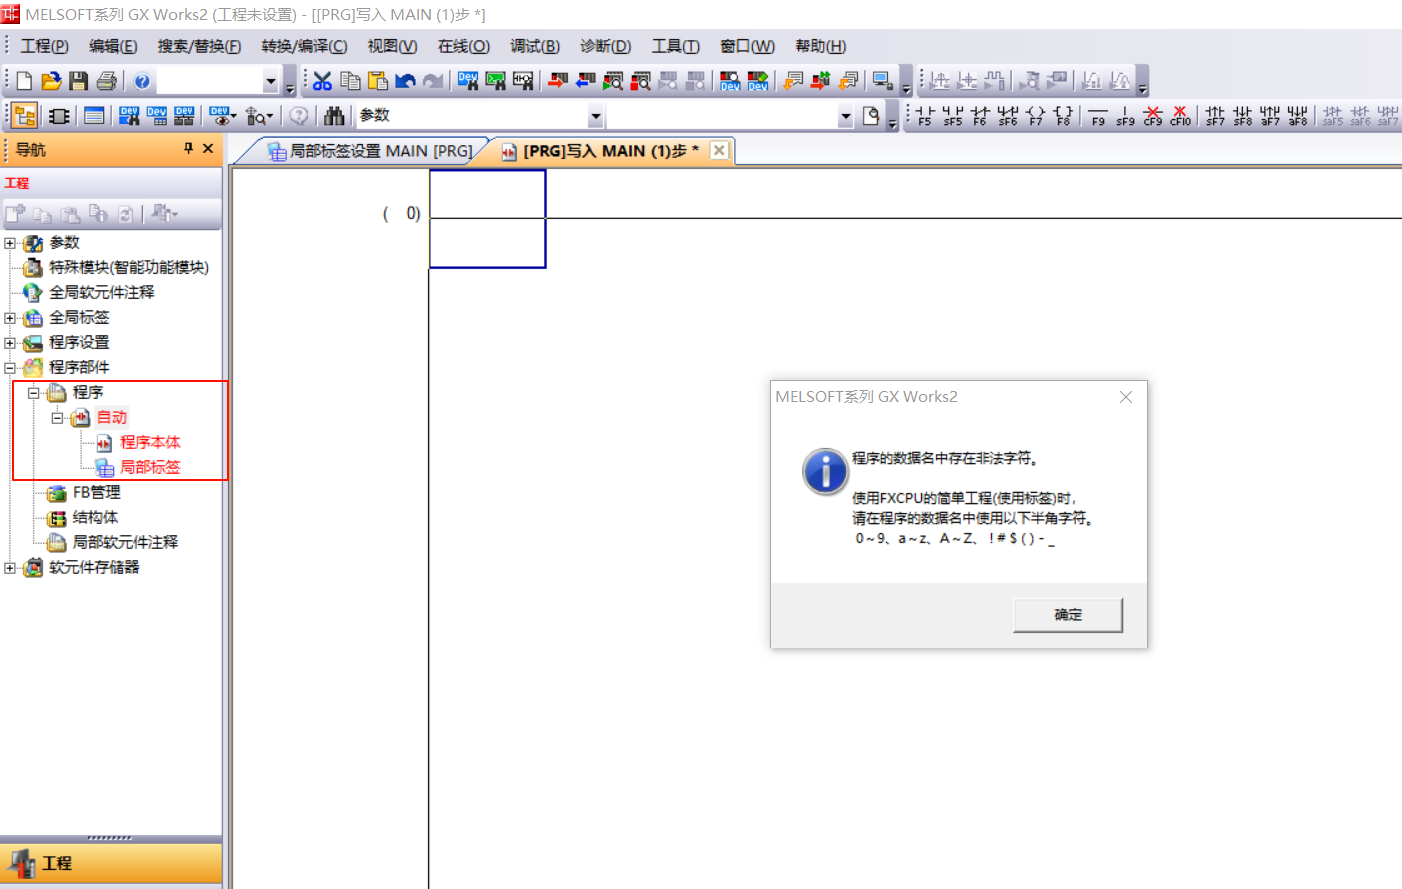Select 程序本体 in the project tree
Viewport: 1402px width, 889px height.
(x=150, y=442)
